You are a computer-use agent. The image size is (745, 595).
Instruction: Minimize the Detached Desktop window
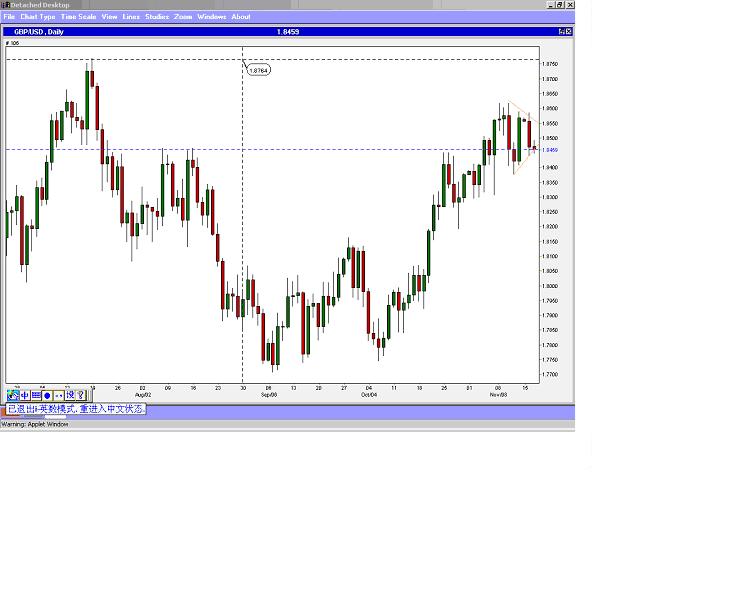[551, 5]
